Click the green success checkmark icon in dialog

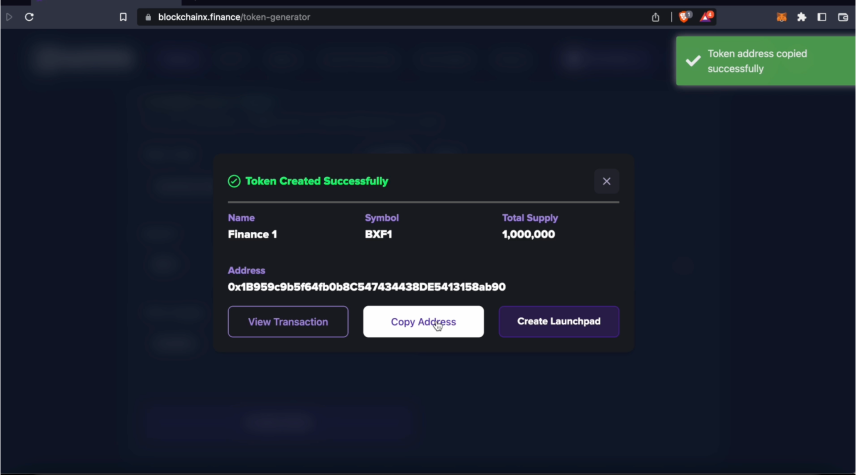pos(234,181)
